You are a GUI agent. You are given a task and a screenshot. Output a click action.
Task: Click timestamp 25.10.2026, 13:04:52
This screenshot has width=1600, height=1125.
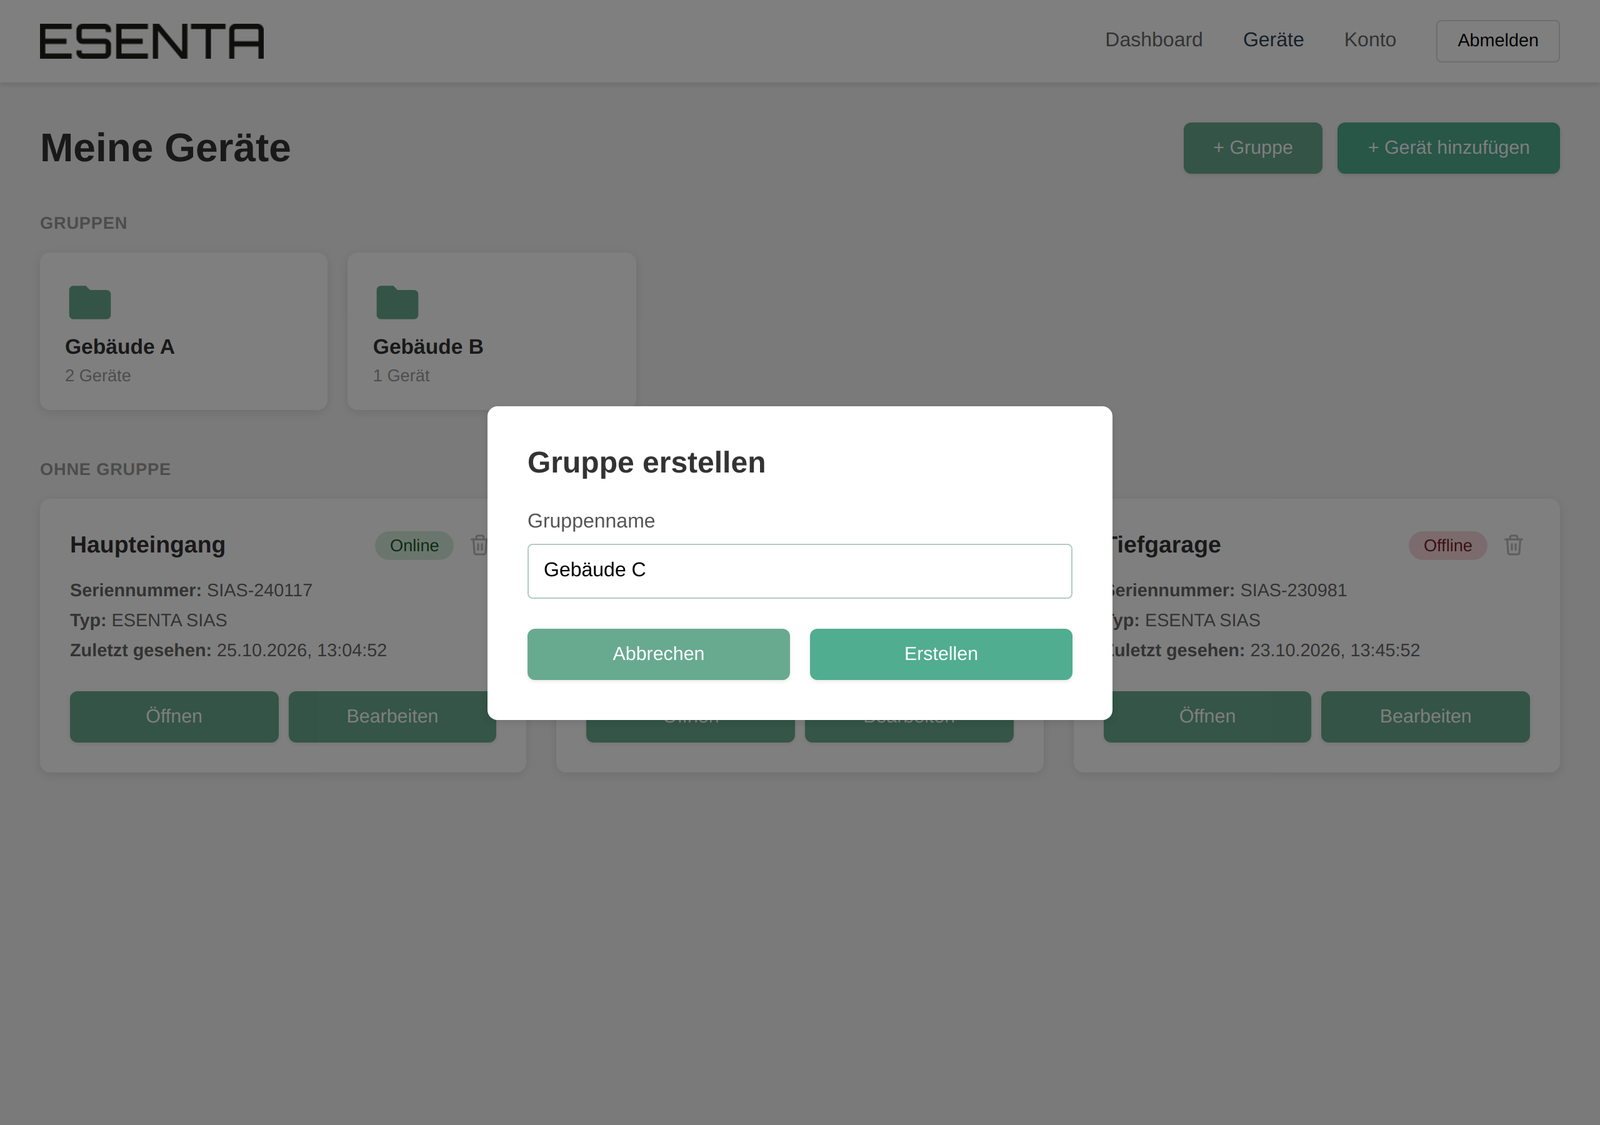[x=302, y=651]
